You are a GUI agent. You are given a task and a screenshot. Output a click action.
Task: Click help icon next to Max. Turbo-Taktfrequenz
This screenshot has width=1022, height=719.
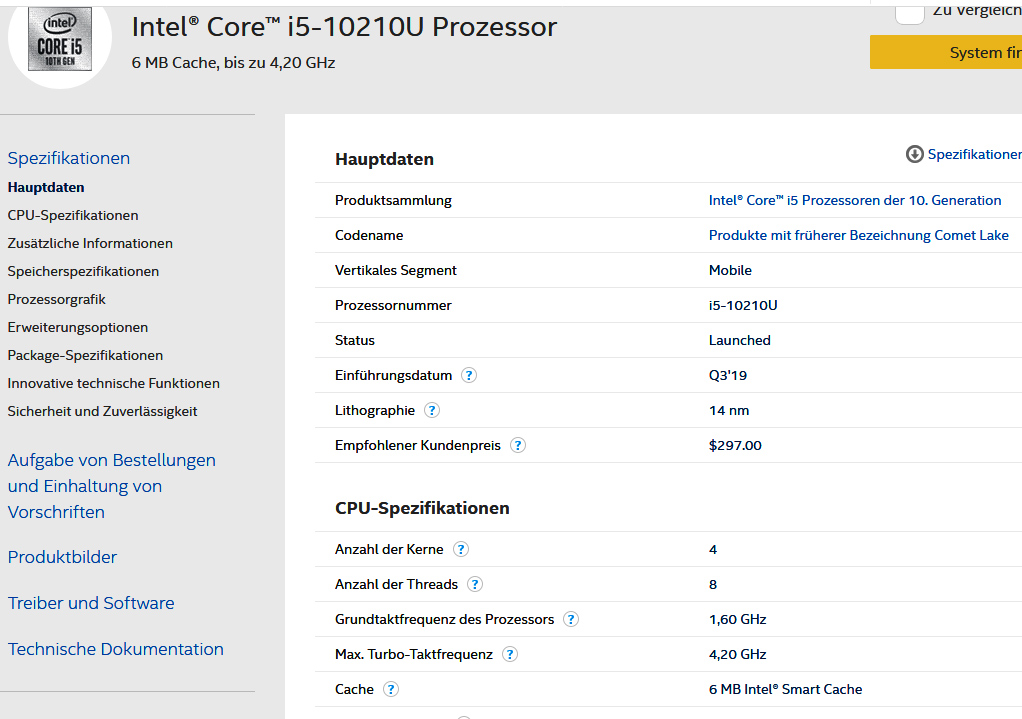(x=510, y=654)
